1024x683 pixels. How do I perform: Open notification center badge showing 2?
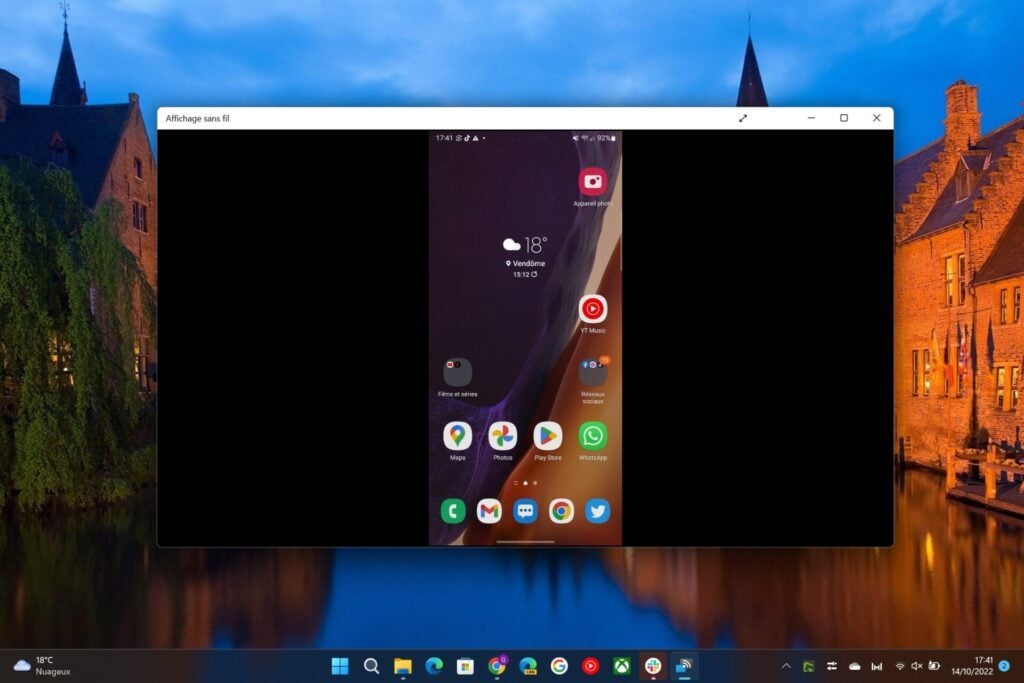[x=1004, y=666]
